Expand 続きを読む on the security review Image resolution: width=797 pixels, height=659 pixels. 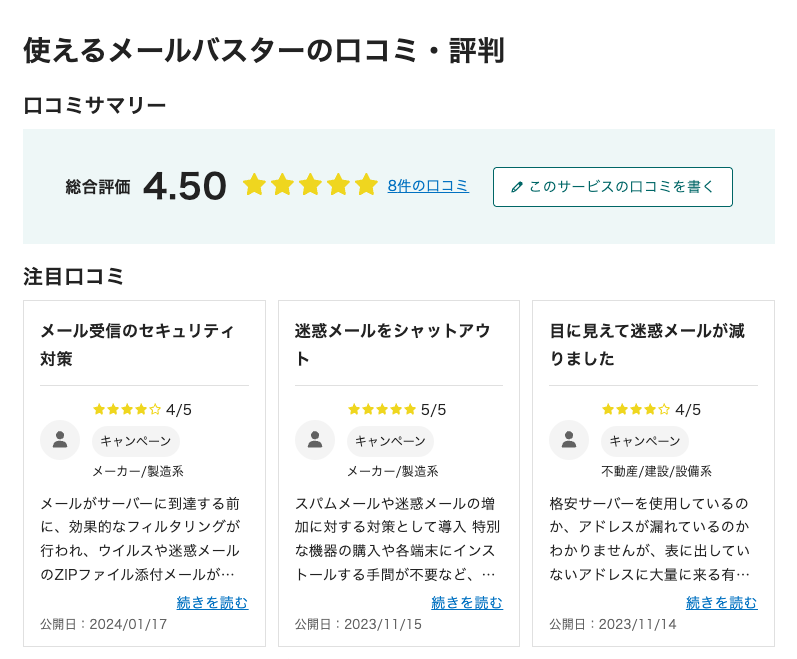tap(212, 602)
